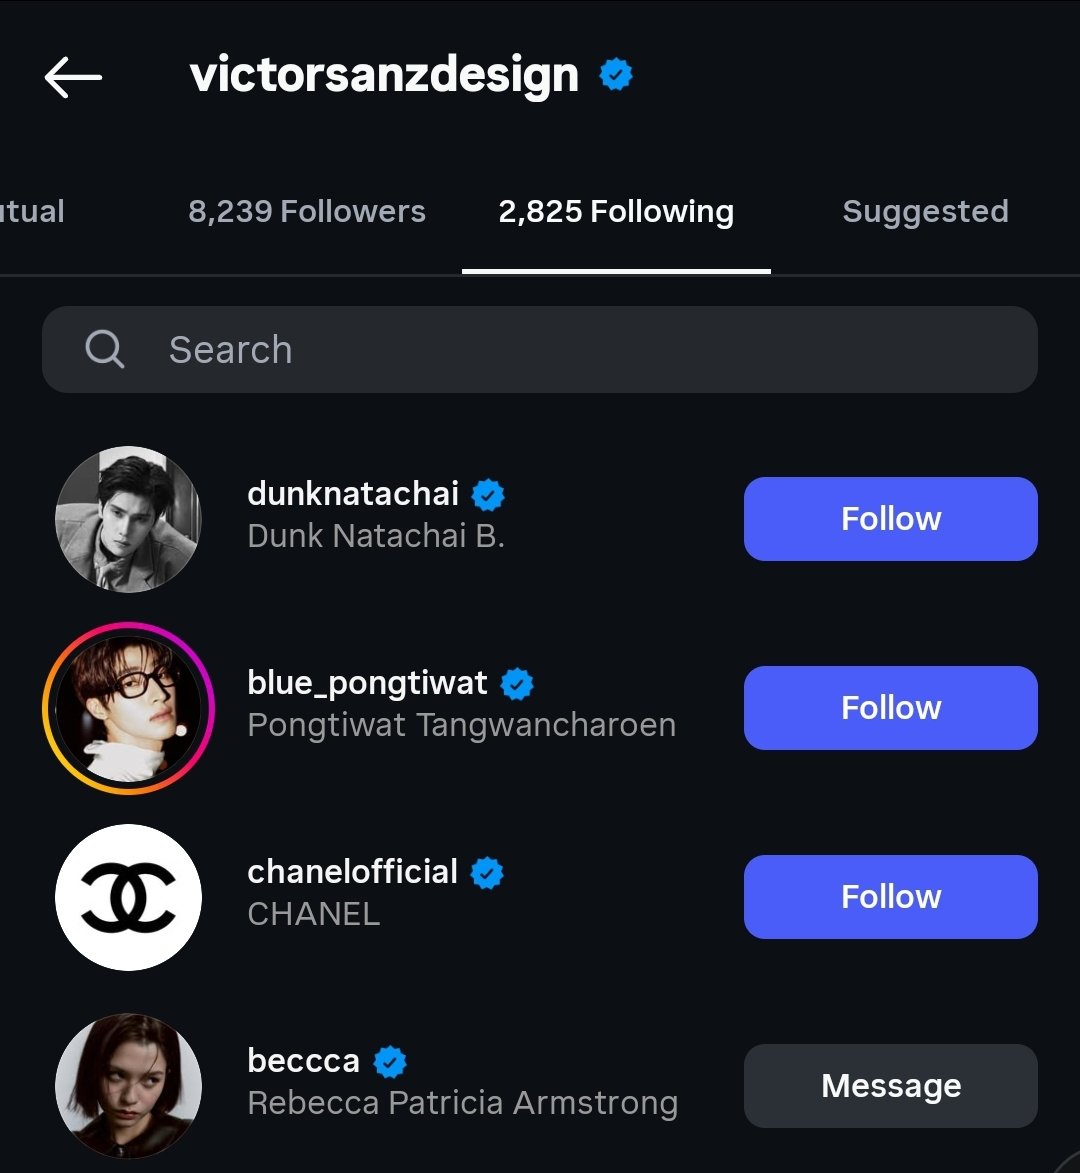Select the 2,825 Following tab

point(616,212)
